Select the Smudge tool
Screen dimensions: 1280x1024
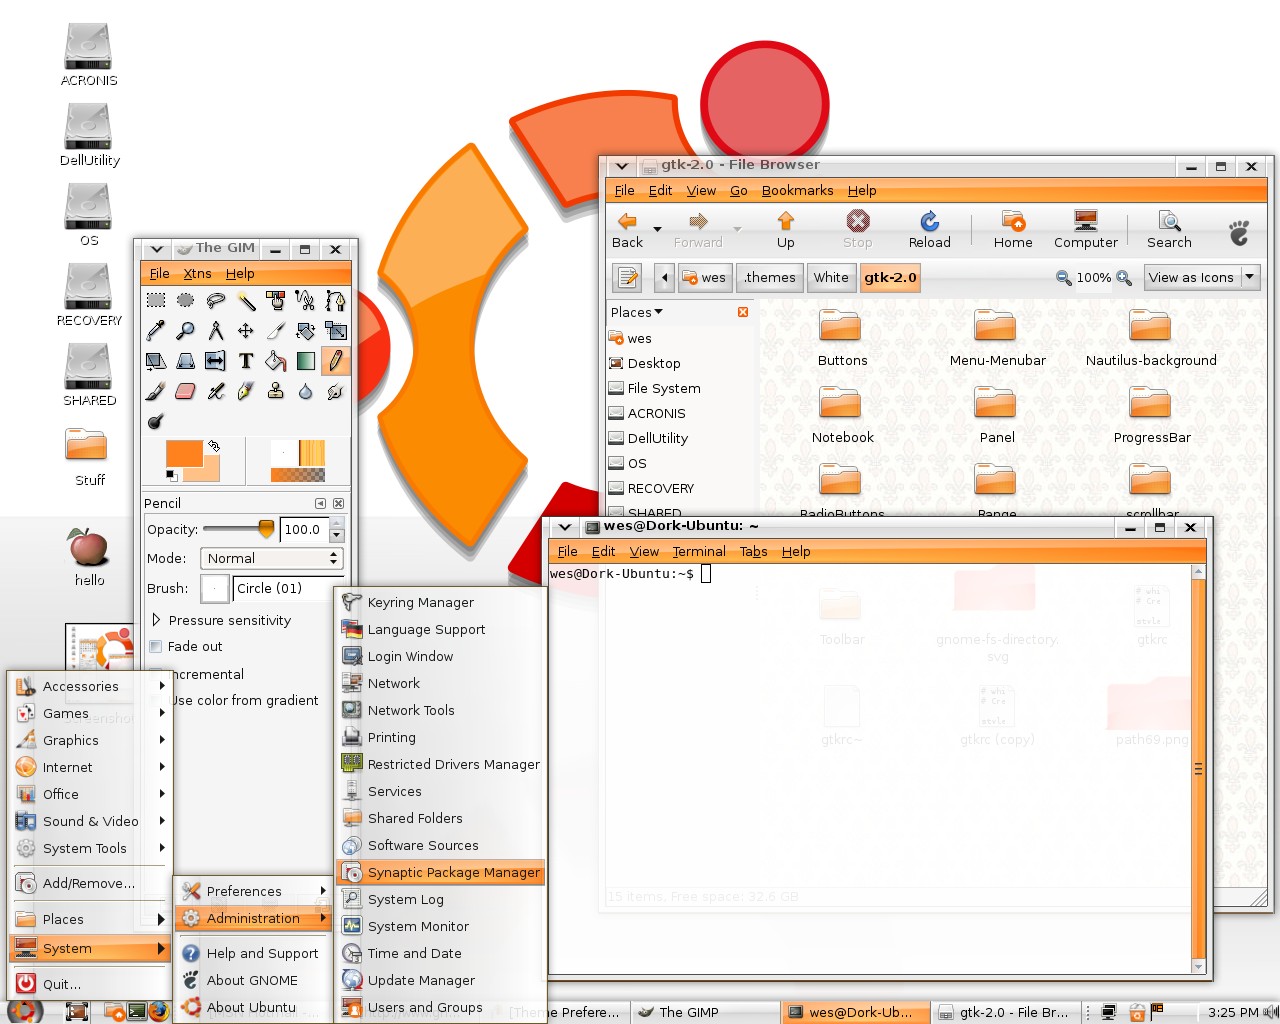click(336, 391)
